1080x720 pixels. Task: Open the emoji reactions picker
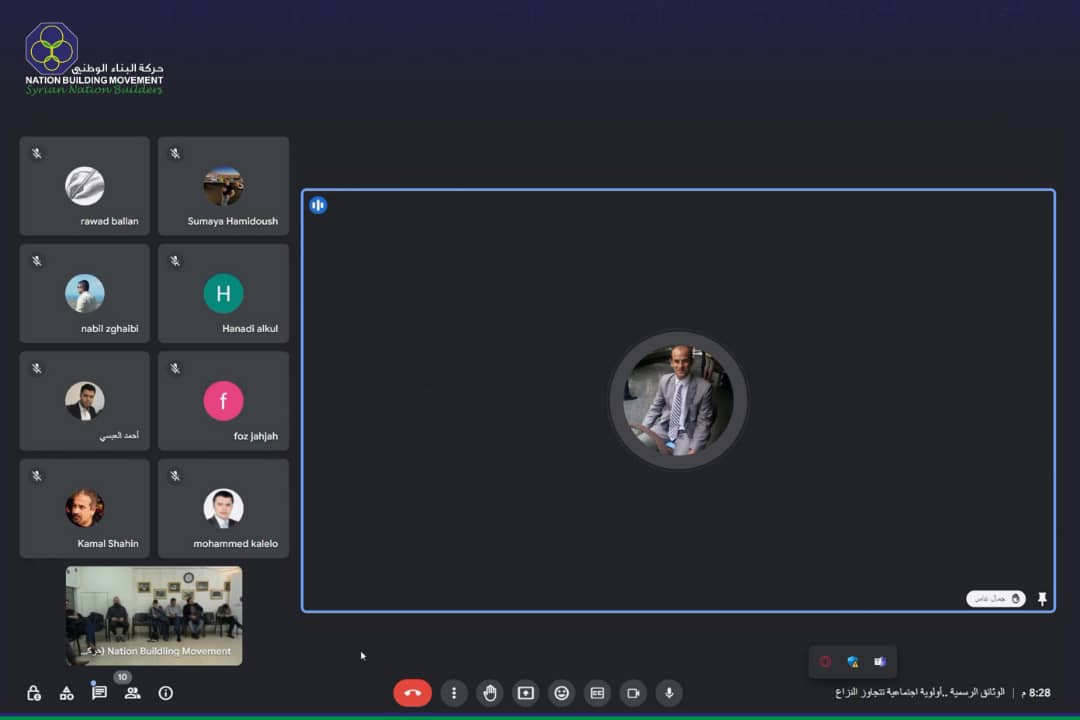(562, 693)
